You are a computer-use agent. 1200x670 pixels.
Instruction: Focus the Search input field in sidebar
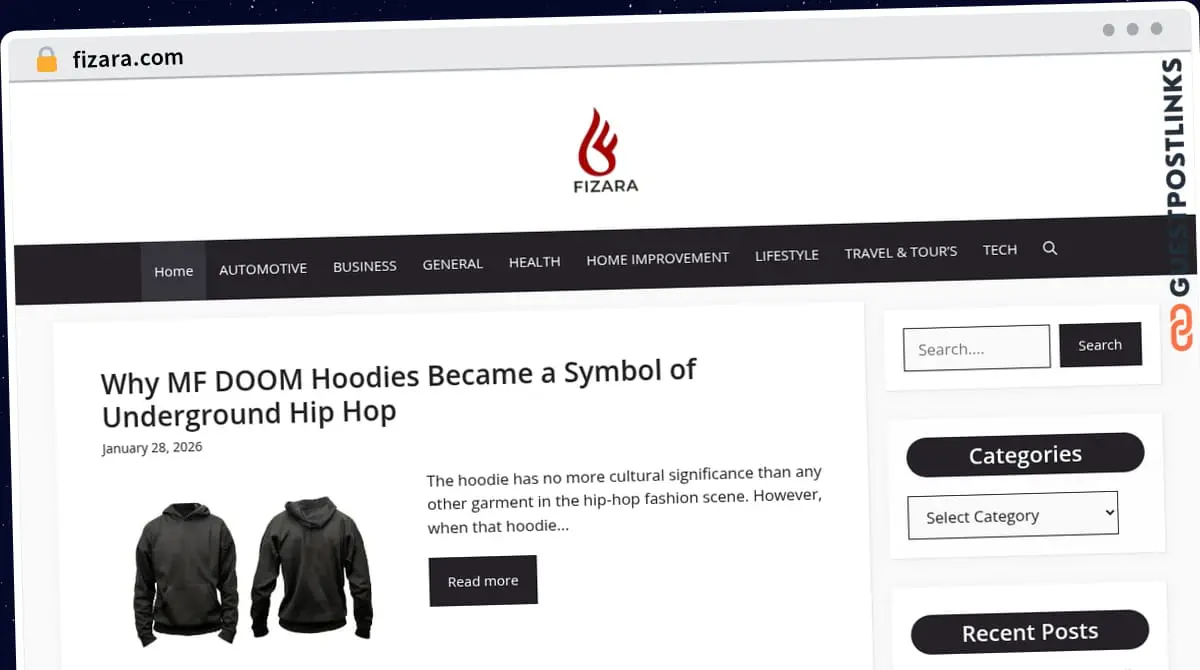tap(976, 348)
